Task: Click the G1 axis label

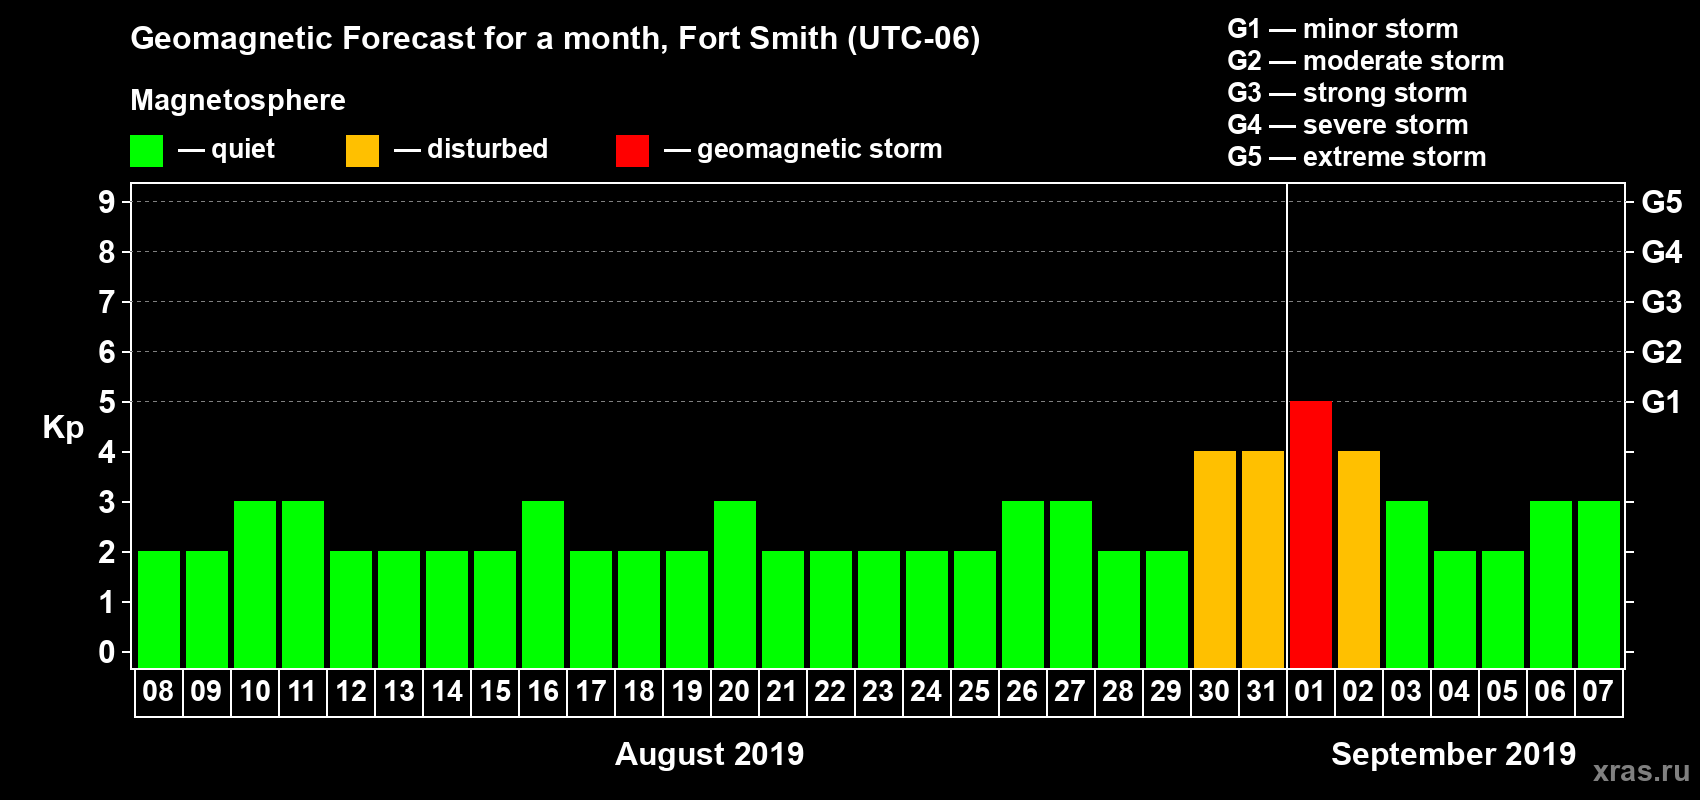Action: click(x=1662, y=402)
